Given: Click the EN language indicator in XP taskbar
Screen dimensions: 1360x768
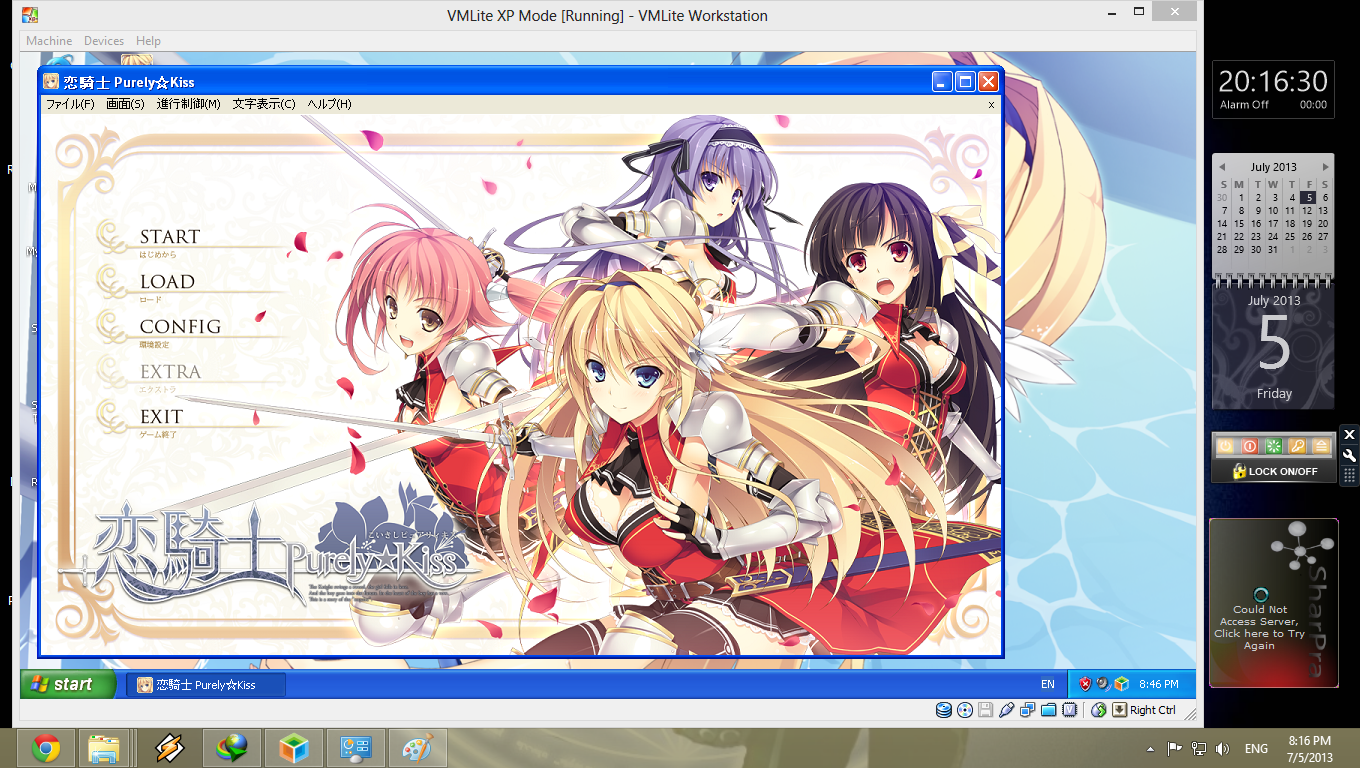Looking at the screenshot, I should coord(1048,685).
